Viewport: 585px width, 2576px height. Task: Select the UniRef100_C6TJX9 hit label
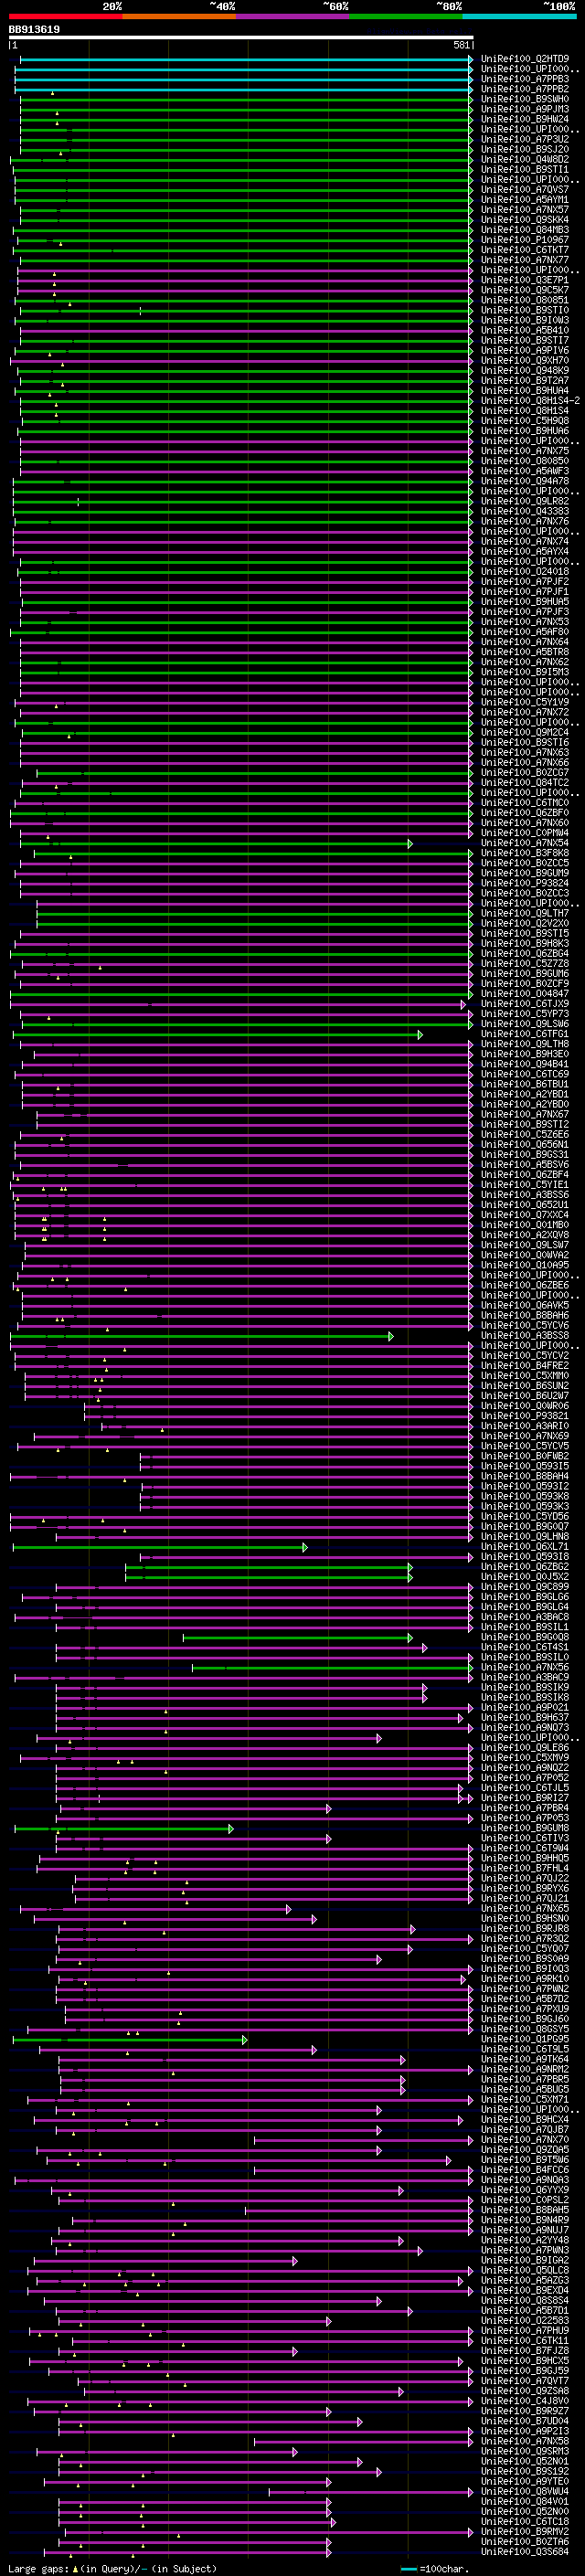coord(525,1005)
